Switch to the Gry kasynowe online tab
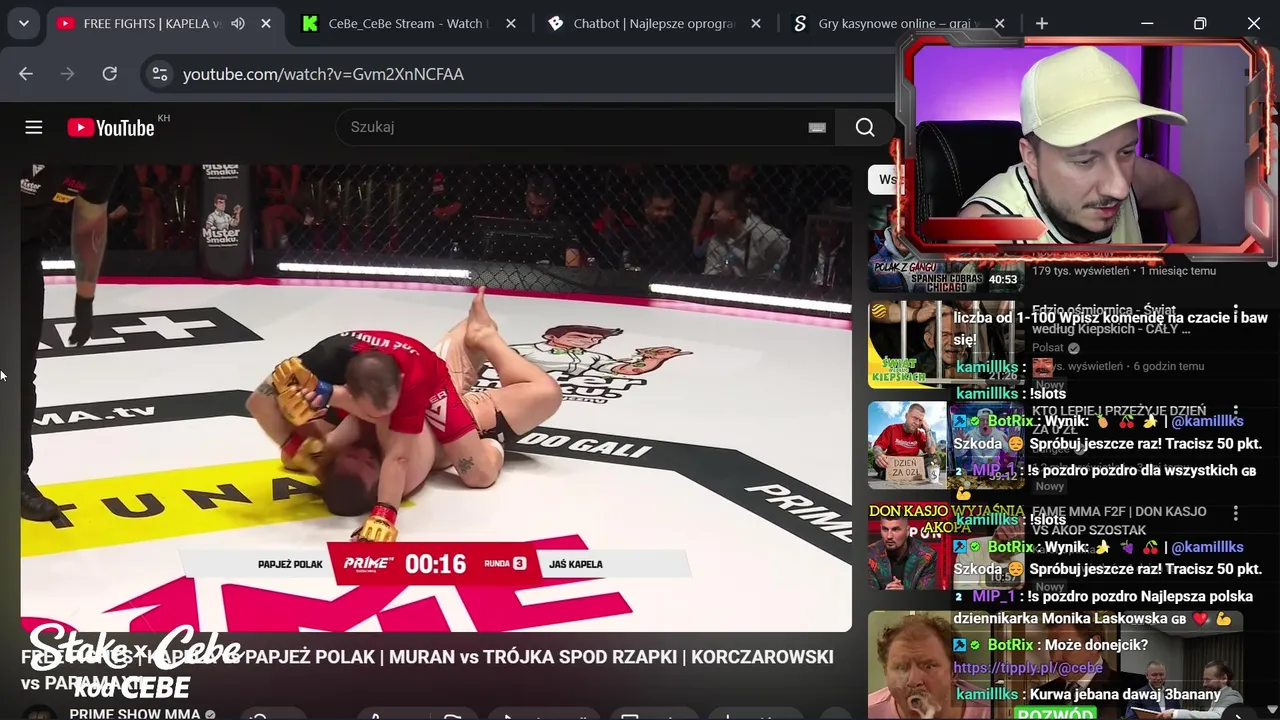1280x720 pixels. 885,23
